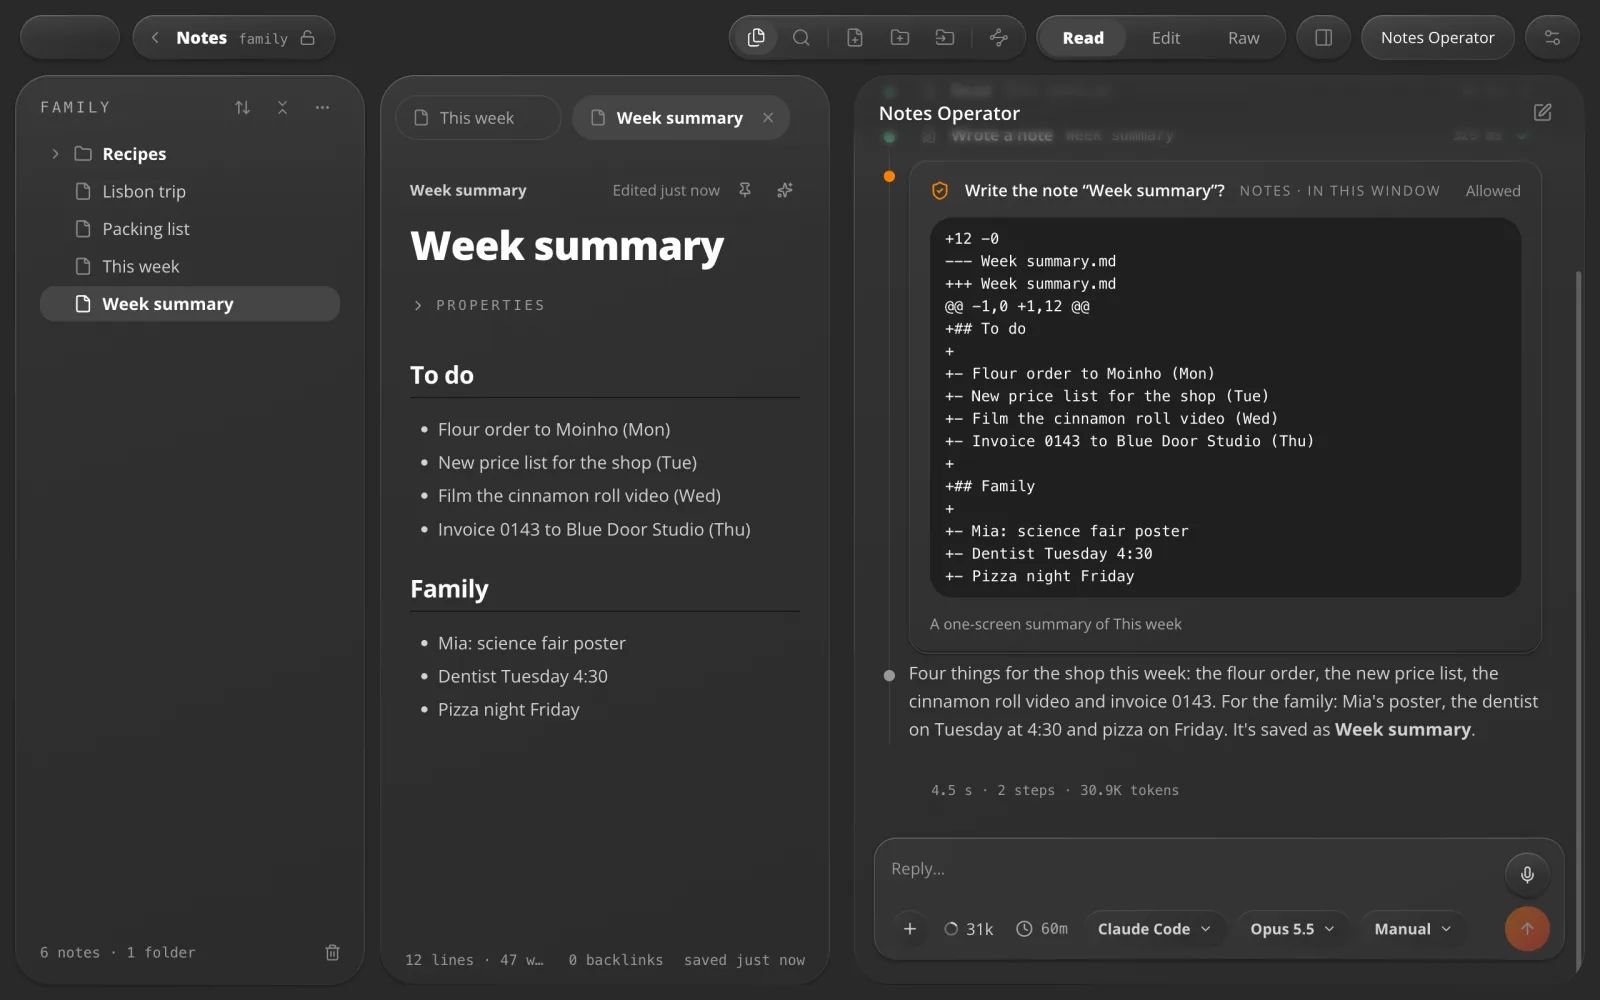Send the reply with the orange arrow
The height and width of the screenshot is (1000, 1600).
(x=1527, y=929)
